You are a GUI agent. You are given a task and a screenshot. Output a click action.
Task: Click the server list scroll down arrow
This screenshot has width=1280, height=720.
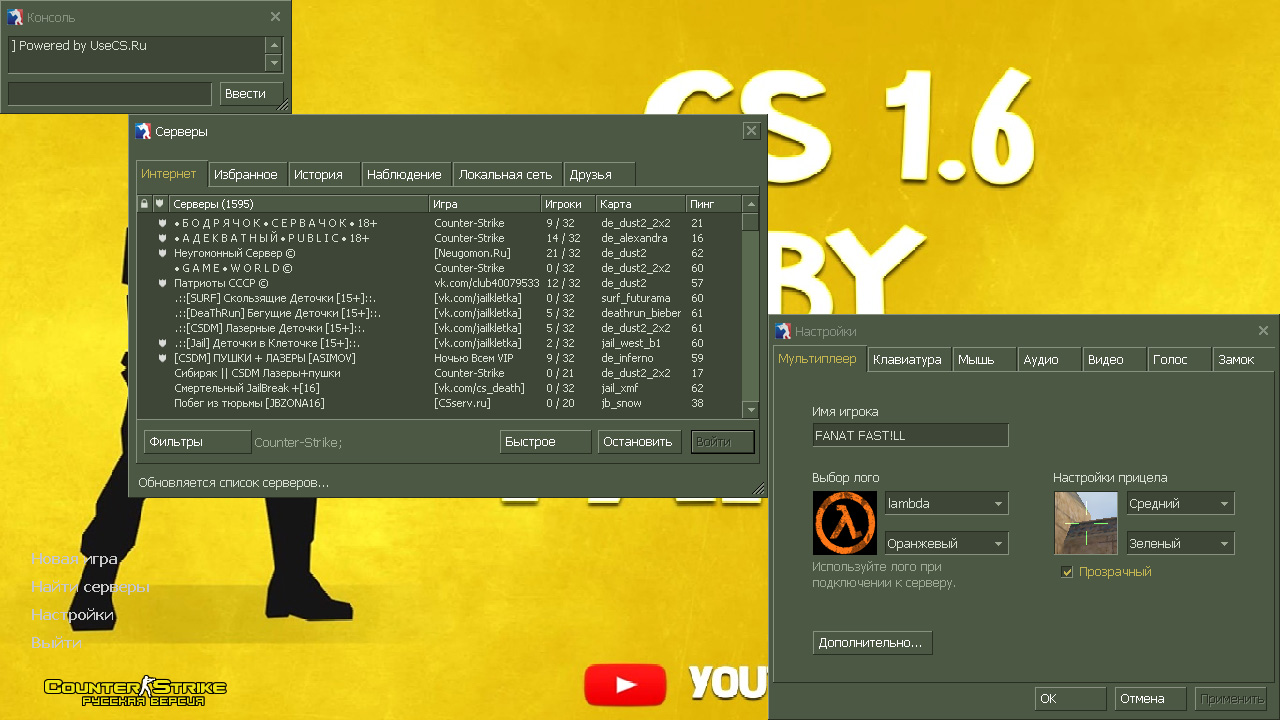coord(750,409)
